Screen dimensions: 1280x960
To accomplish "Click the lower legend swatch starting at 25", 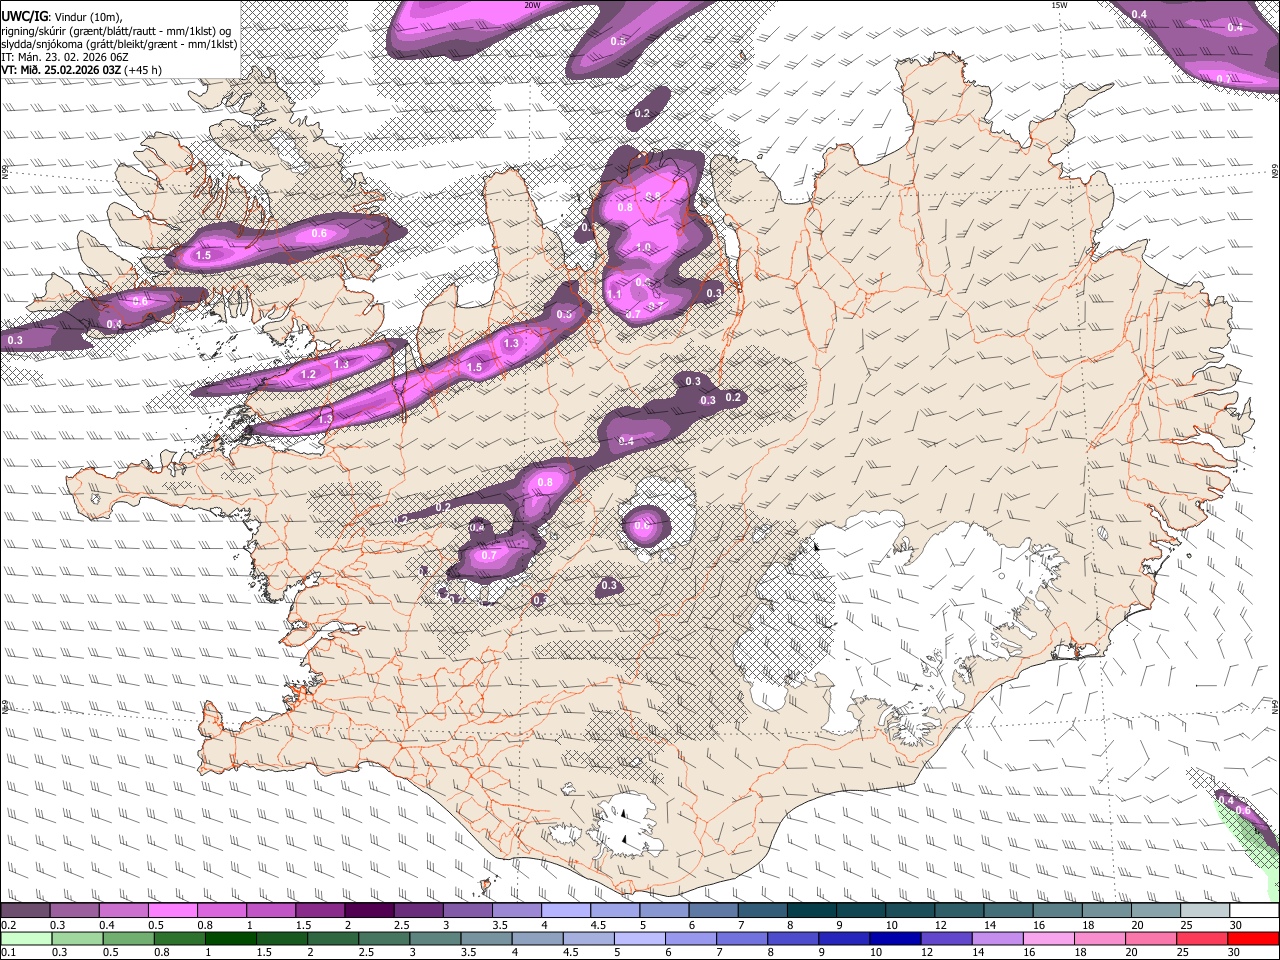I will click(x=1200, y=938).
